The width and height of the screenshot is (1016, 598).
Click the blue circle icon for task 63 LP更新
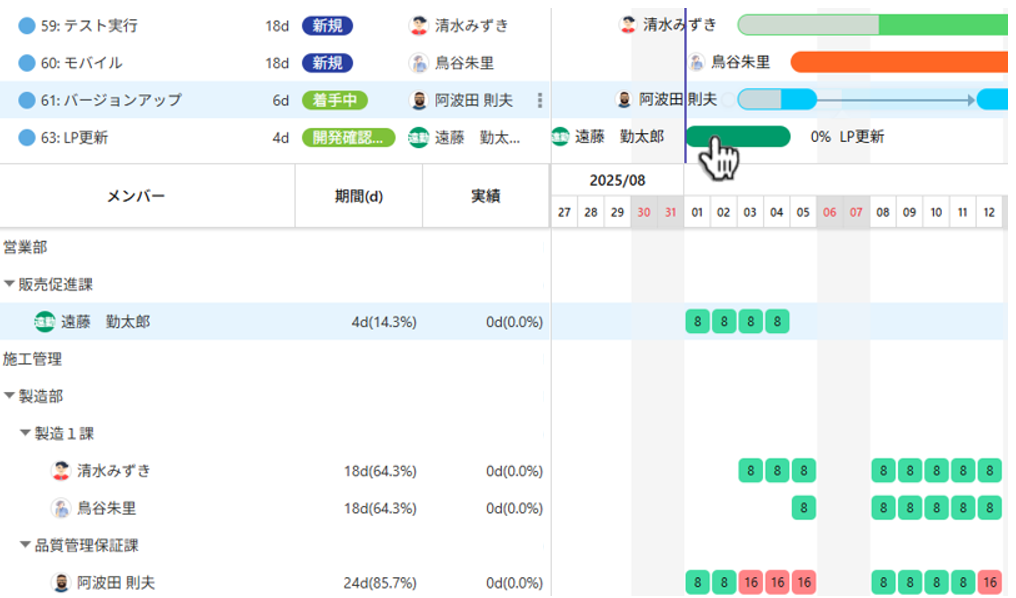27,138
